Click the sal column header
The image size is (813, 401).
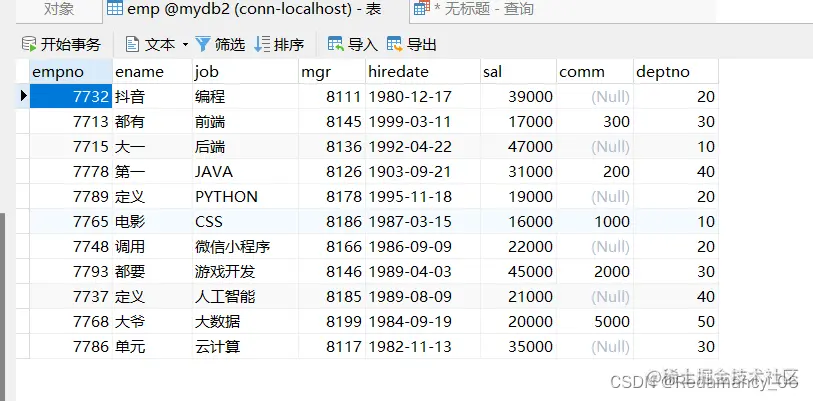click(519, 72)
